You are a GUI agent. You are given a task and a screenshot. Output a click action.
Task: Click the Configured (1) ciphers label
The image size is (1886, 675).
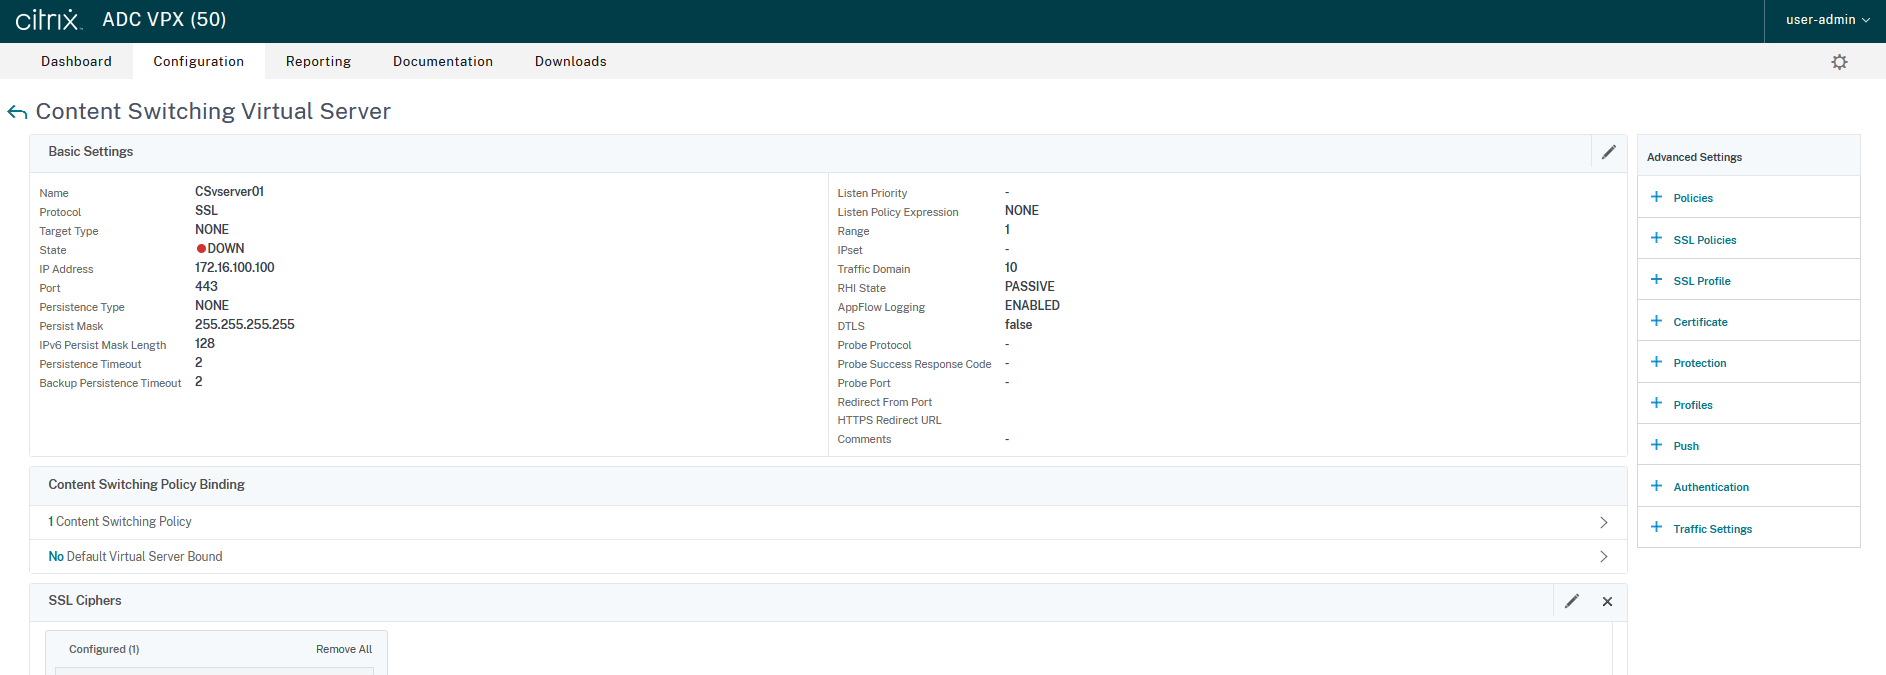tap(104, 649)
